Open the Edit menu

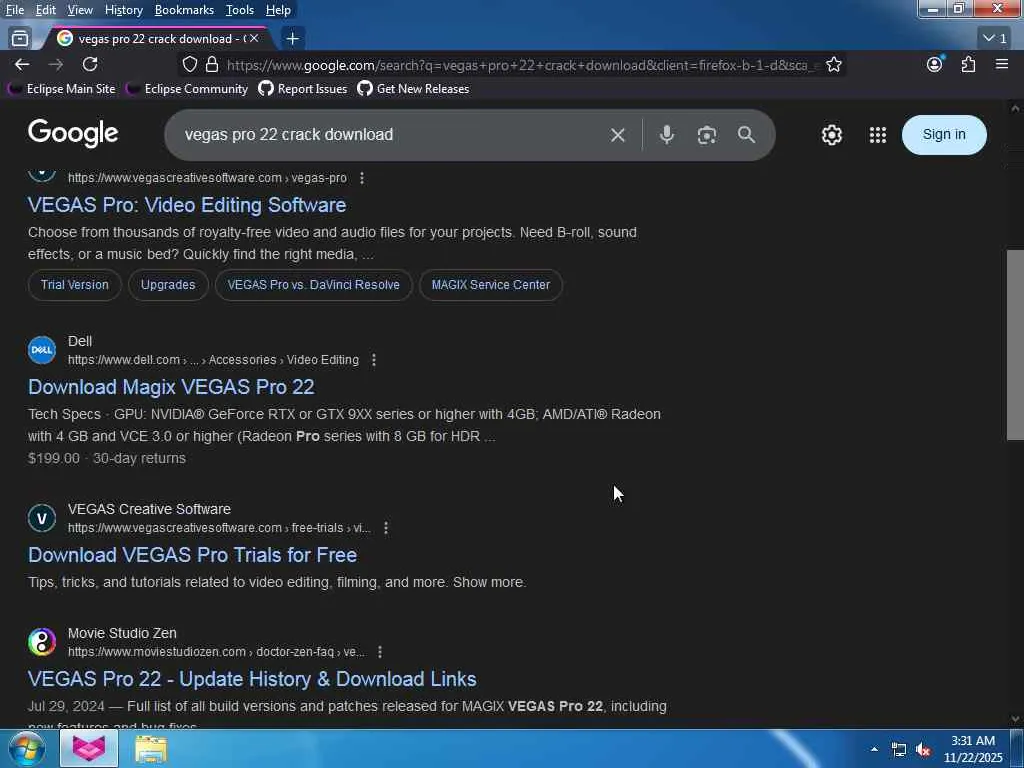click(46, 10)
